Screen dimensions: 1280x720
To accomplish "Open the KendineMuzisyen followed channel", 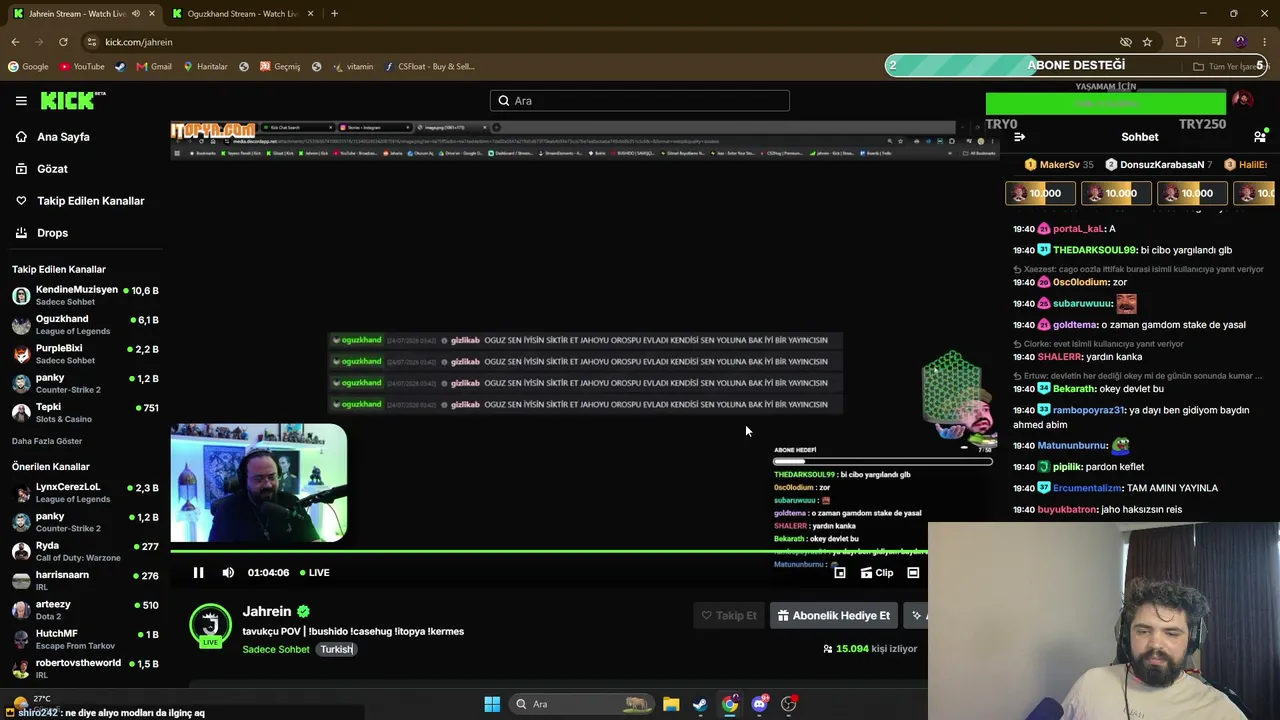I will [x=85, y=295].
